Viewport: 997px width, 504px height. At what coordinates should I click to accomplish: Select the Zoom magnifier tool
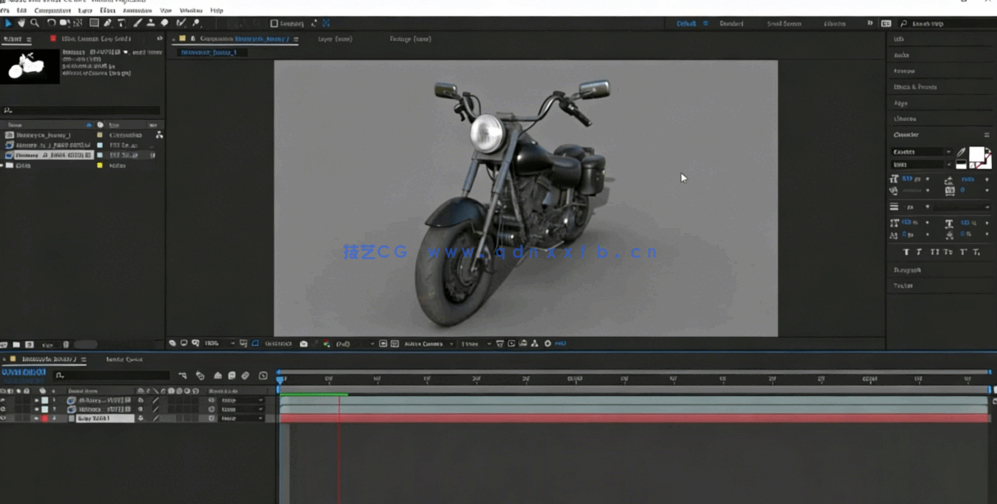point(35,23)
